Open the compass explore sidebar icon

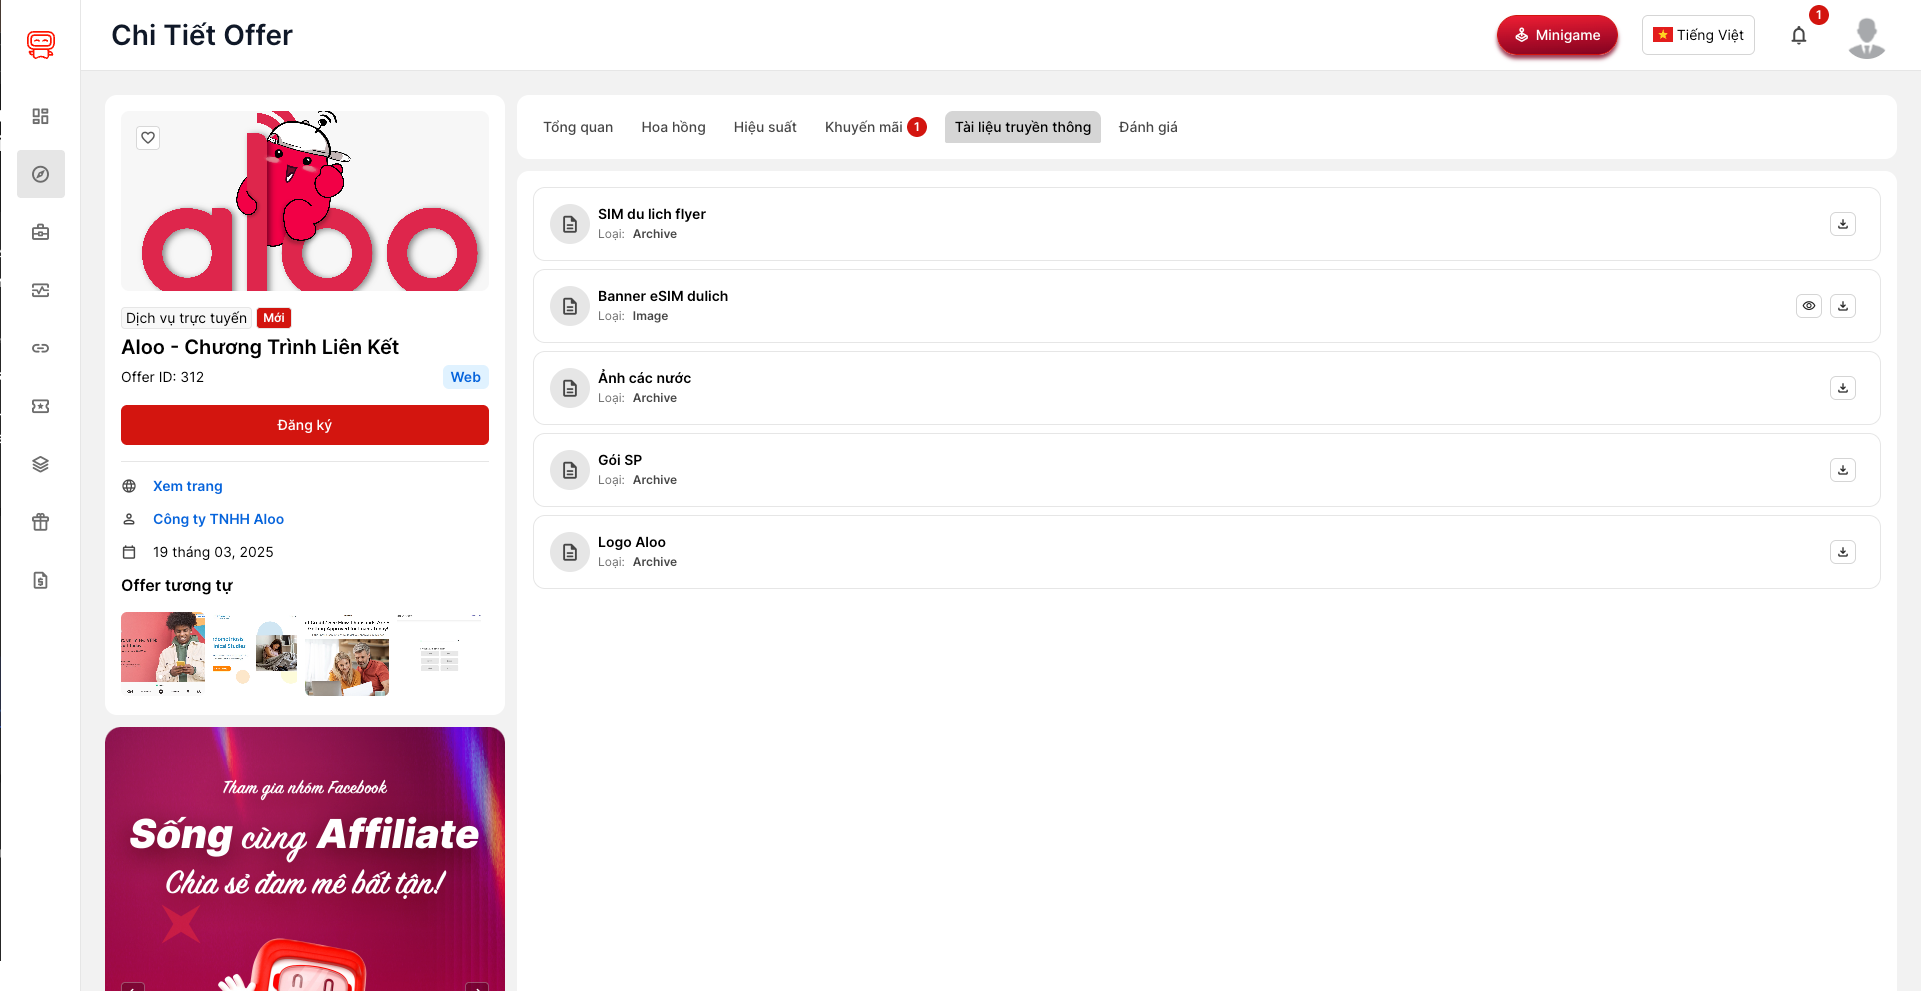tap(41, 174)
